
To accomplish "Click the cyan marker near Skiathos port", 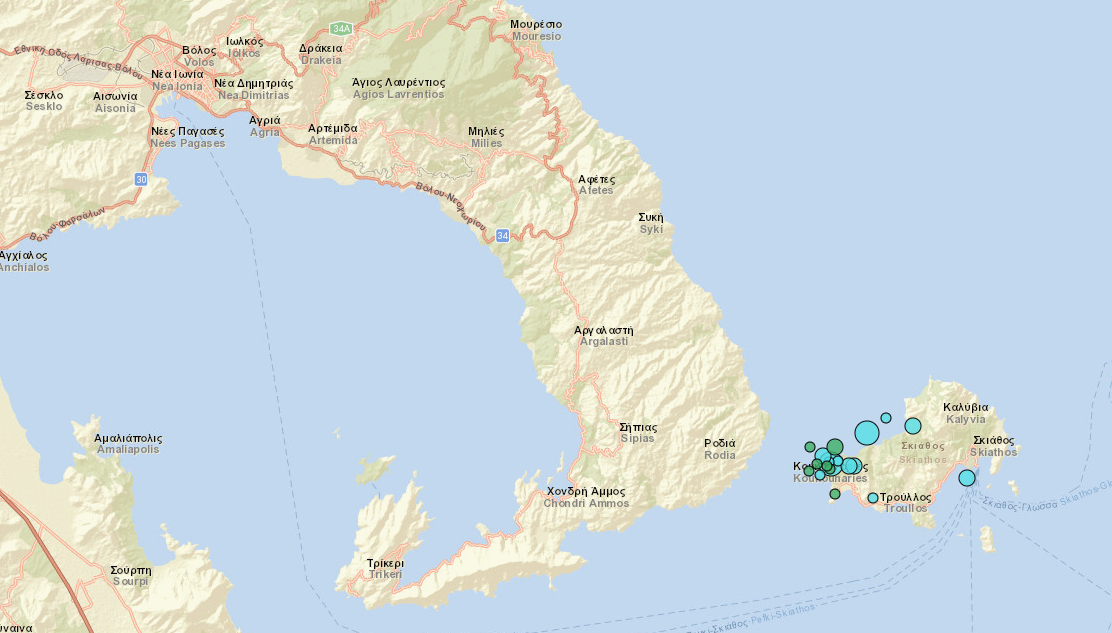I will [967, 478].
